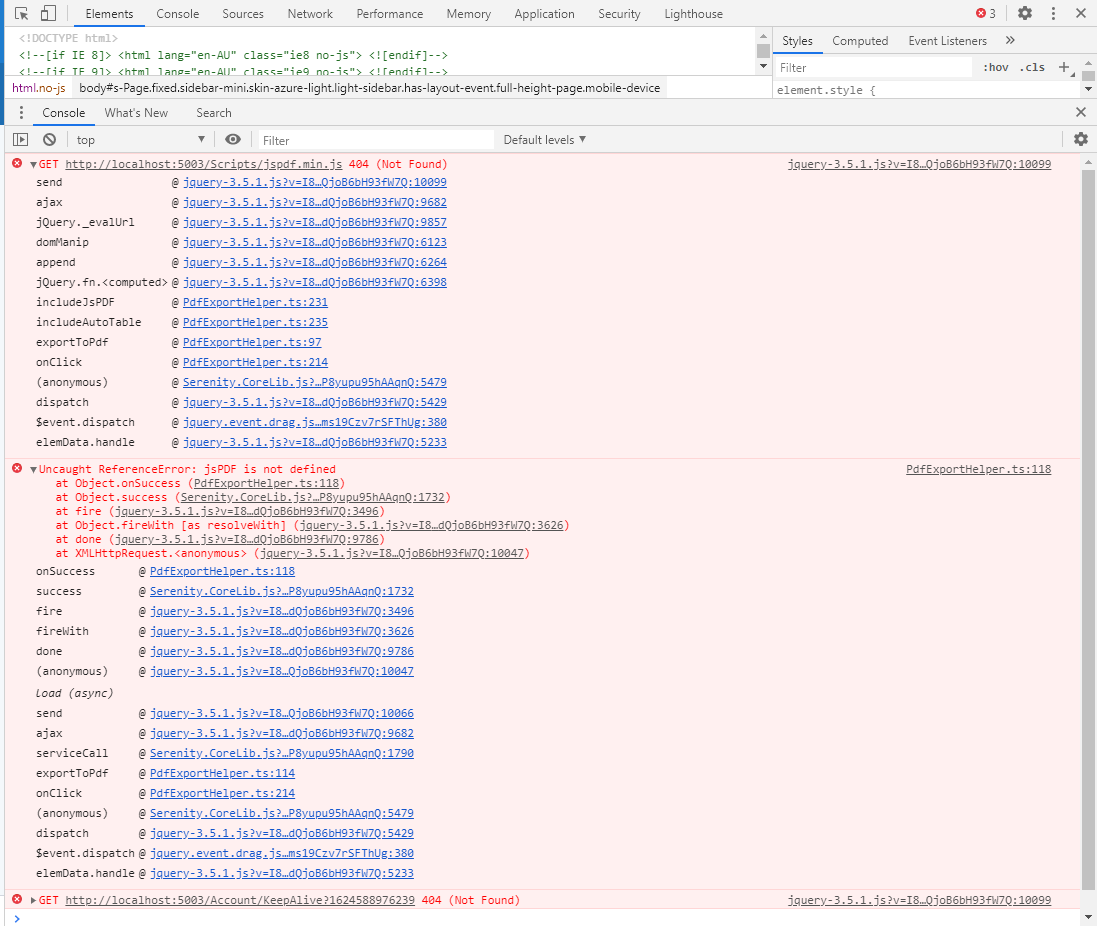The height and width of the screenshot is (926, 1097).
Task: Toggle the device toolbar icon
Action: tap(48, 13)
